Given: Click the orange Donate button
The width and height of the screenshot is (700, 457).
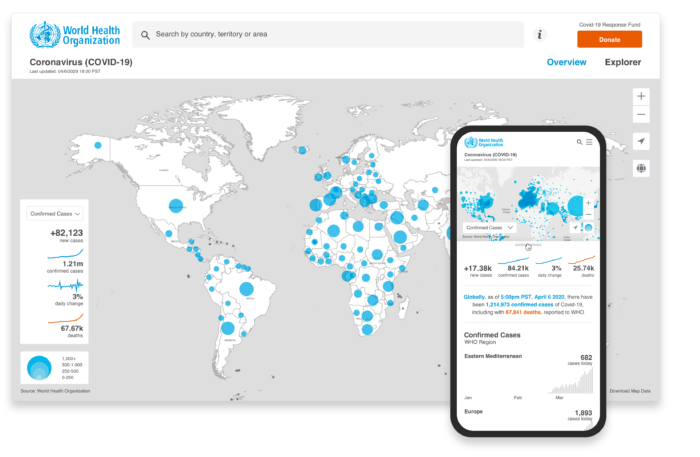Looking at the screenshot, I should [609, 39].
